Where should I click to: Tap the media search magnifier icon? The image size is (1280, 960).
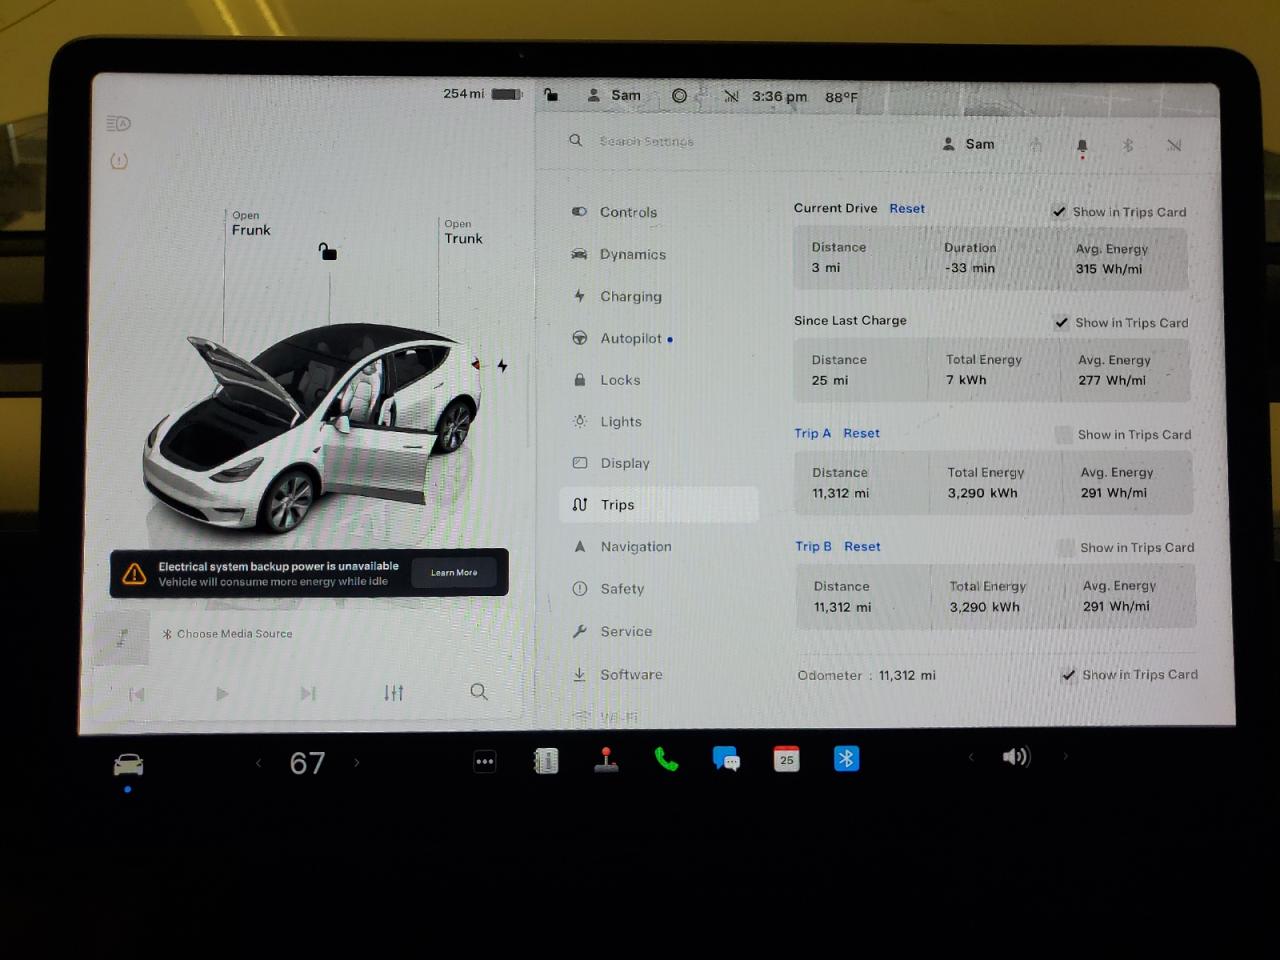(x=479, y=691)
